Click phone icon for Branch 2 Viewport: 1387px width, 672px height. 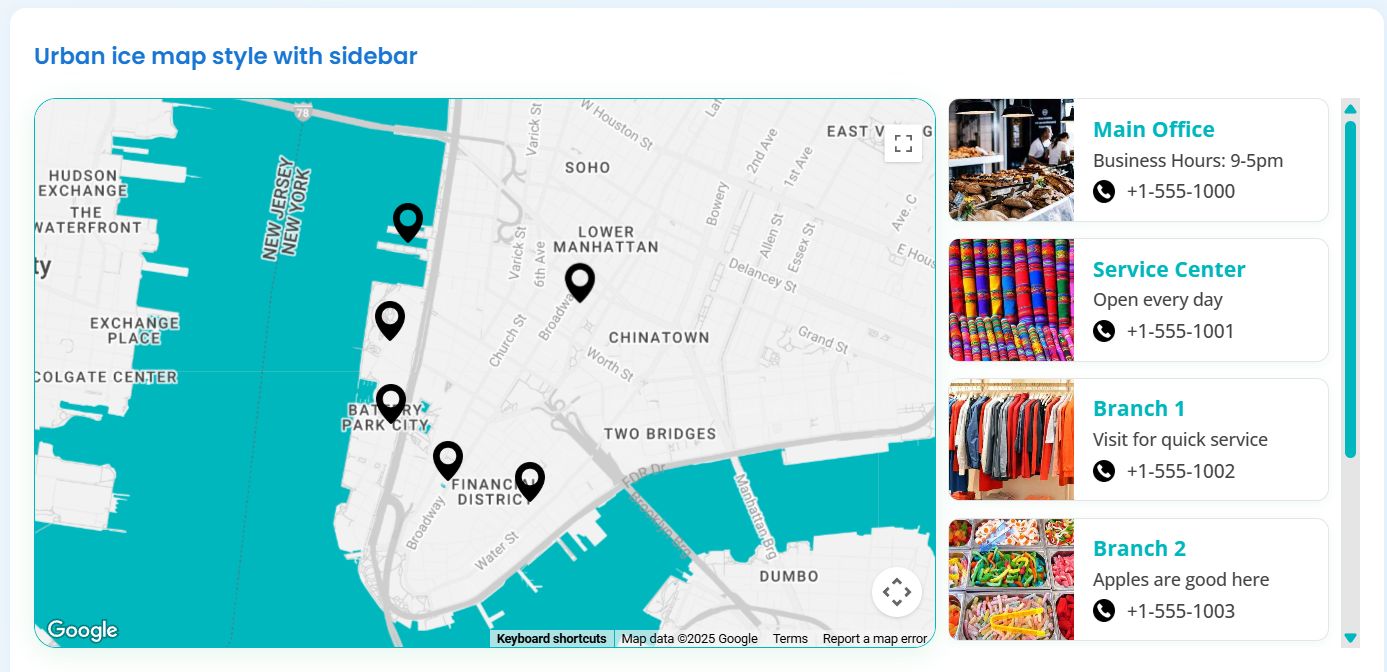[x=1104, y=611]
